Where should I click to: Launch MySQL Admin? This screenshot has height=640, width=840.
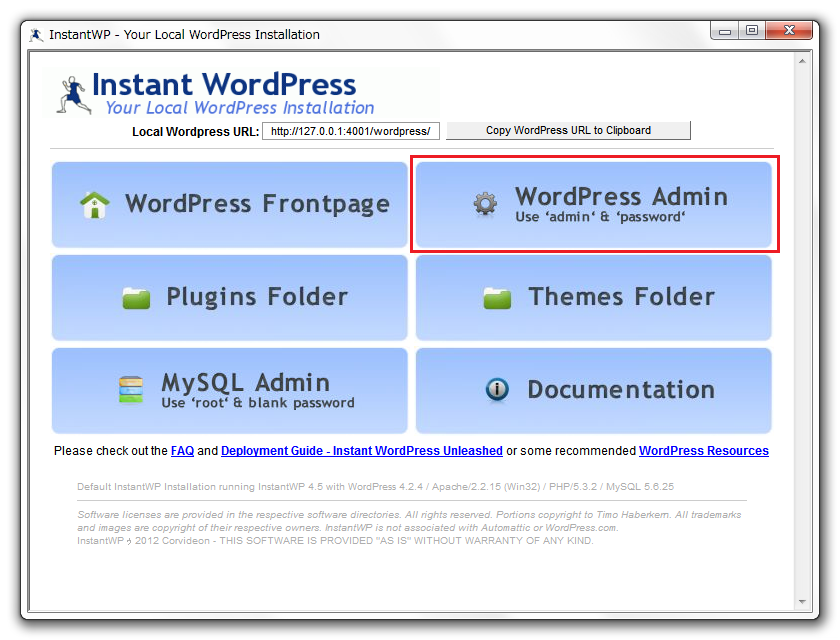(x=230, y=390)
